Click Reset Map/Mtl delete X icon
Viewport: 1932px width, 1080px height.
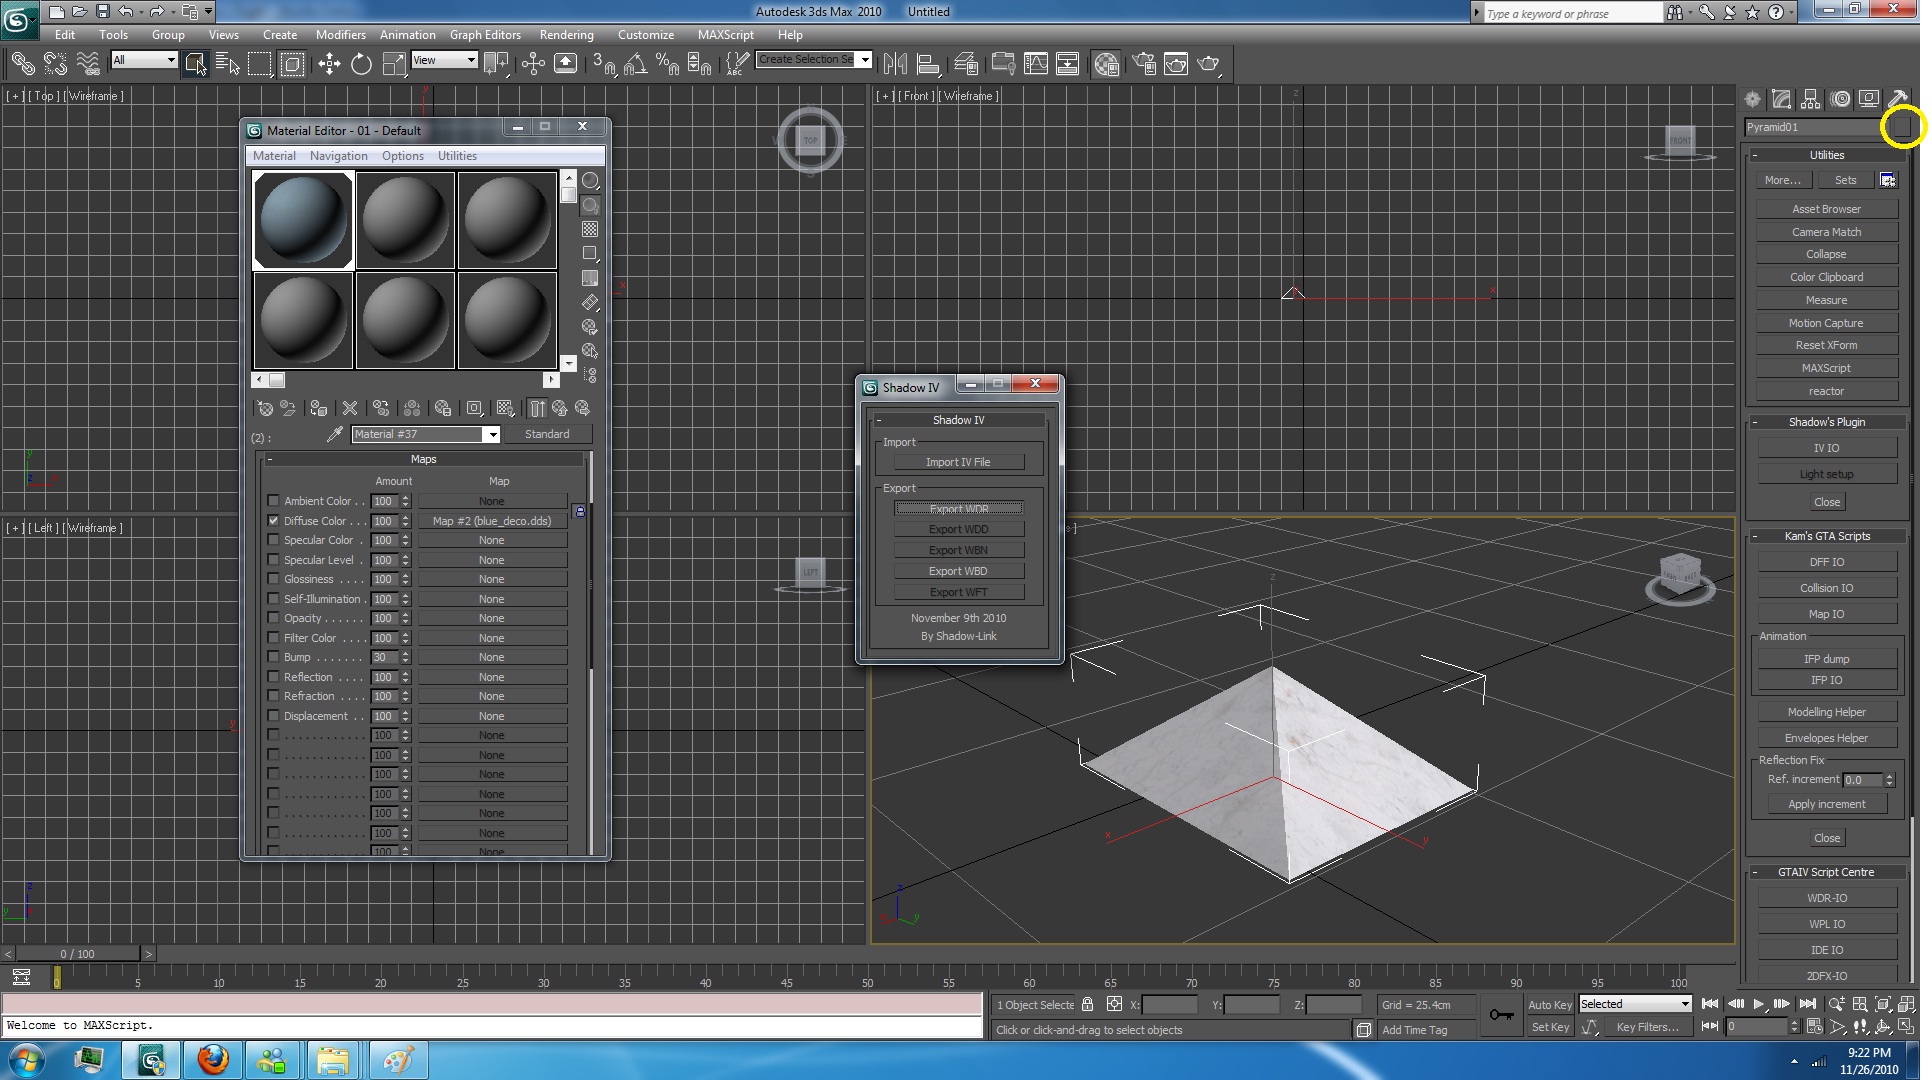click(x=349, y=408)
